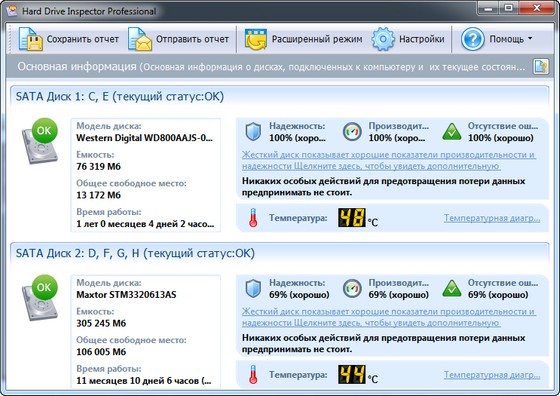The width and height of the screenshot is (560, 396).
Task: Click the Сохранить отчет label text
Action: tap(82, 39)
